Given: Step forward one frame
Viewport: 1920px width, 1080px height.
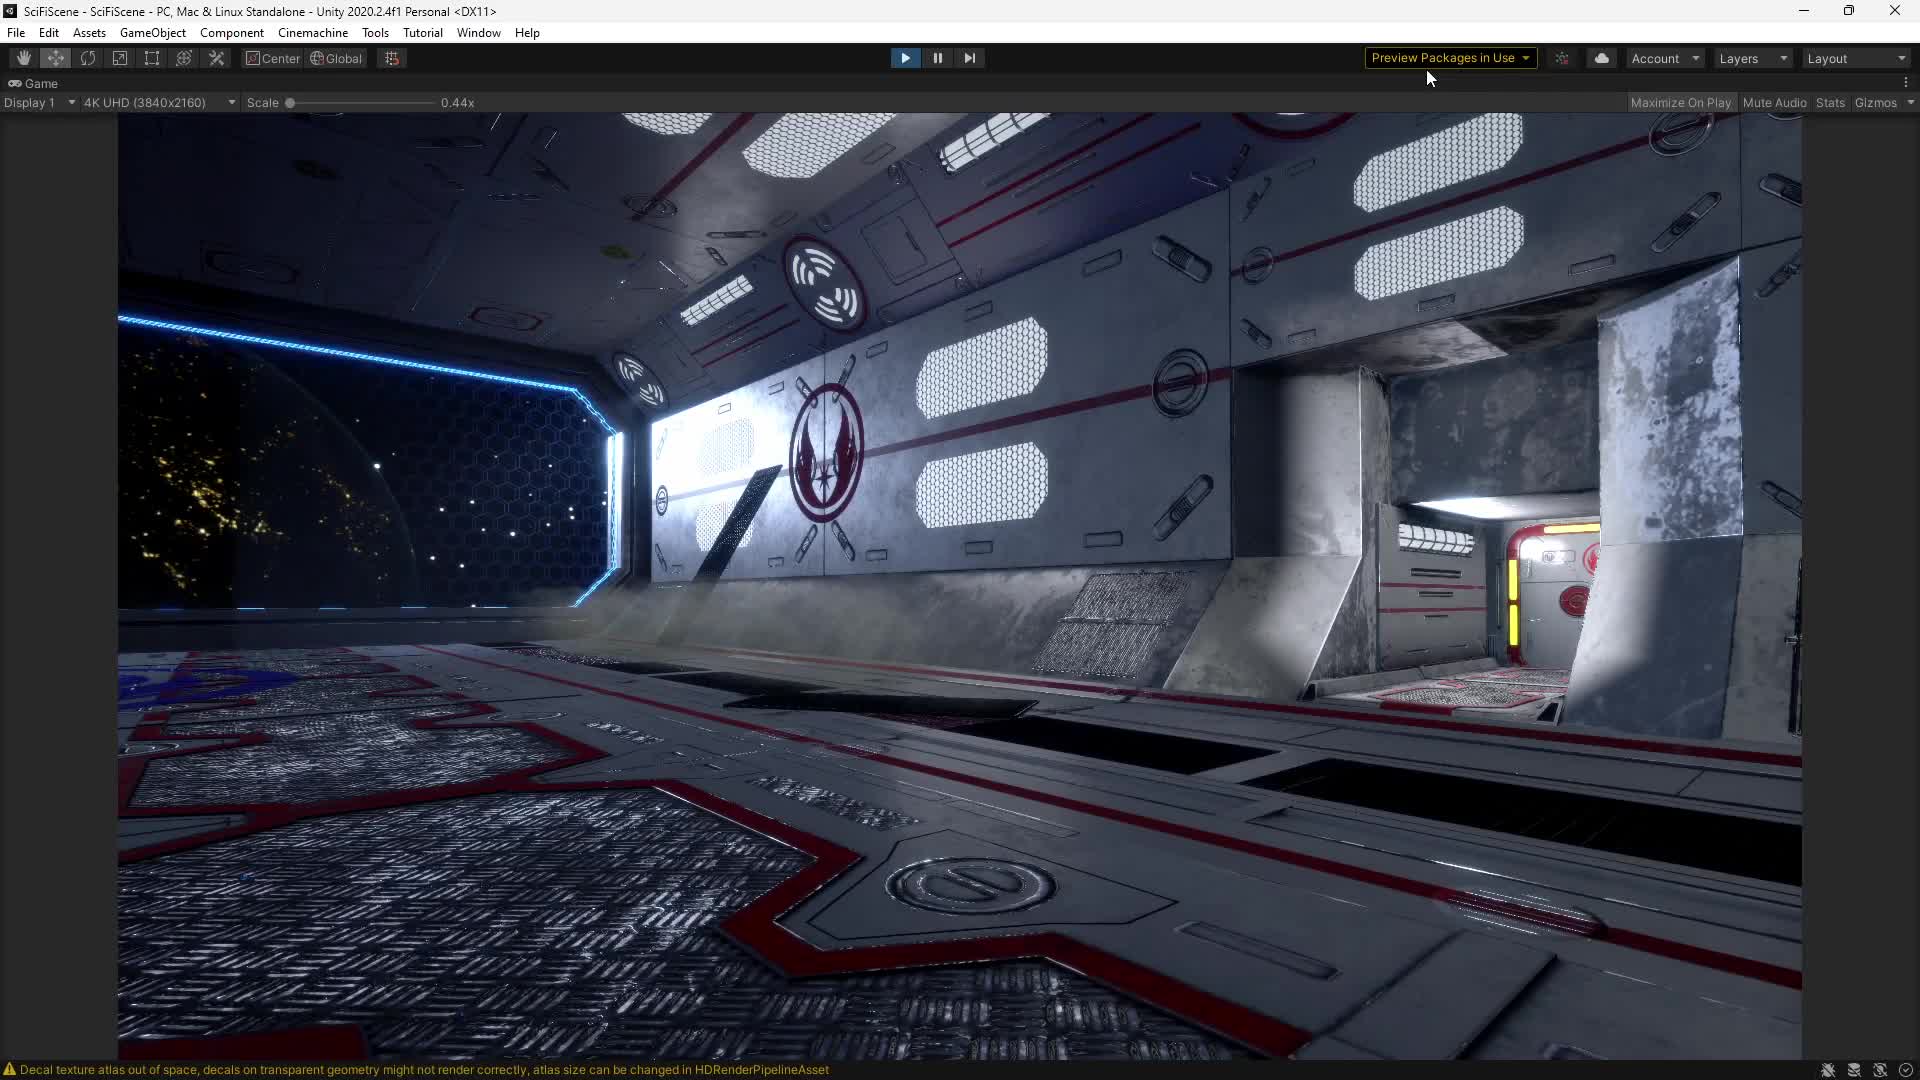Looking at the screenshot, I should [x=969, y=58].
